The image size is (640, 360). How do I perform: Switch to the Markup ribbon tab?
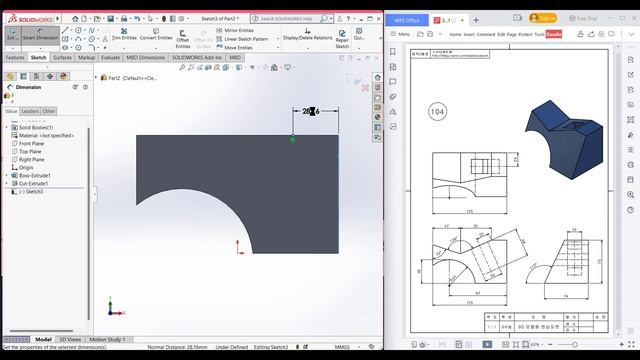coord(86,58)
